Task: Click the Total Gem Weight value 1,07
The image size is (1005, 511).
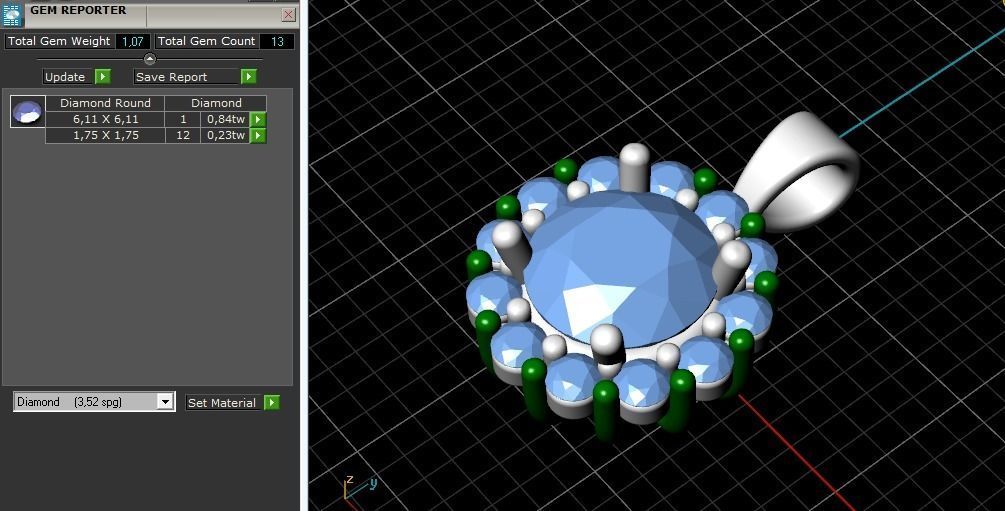Action: coord(133,42)
